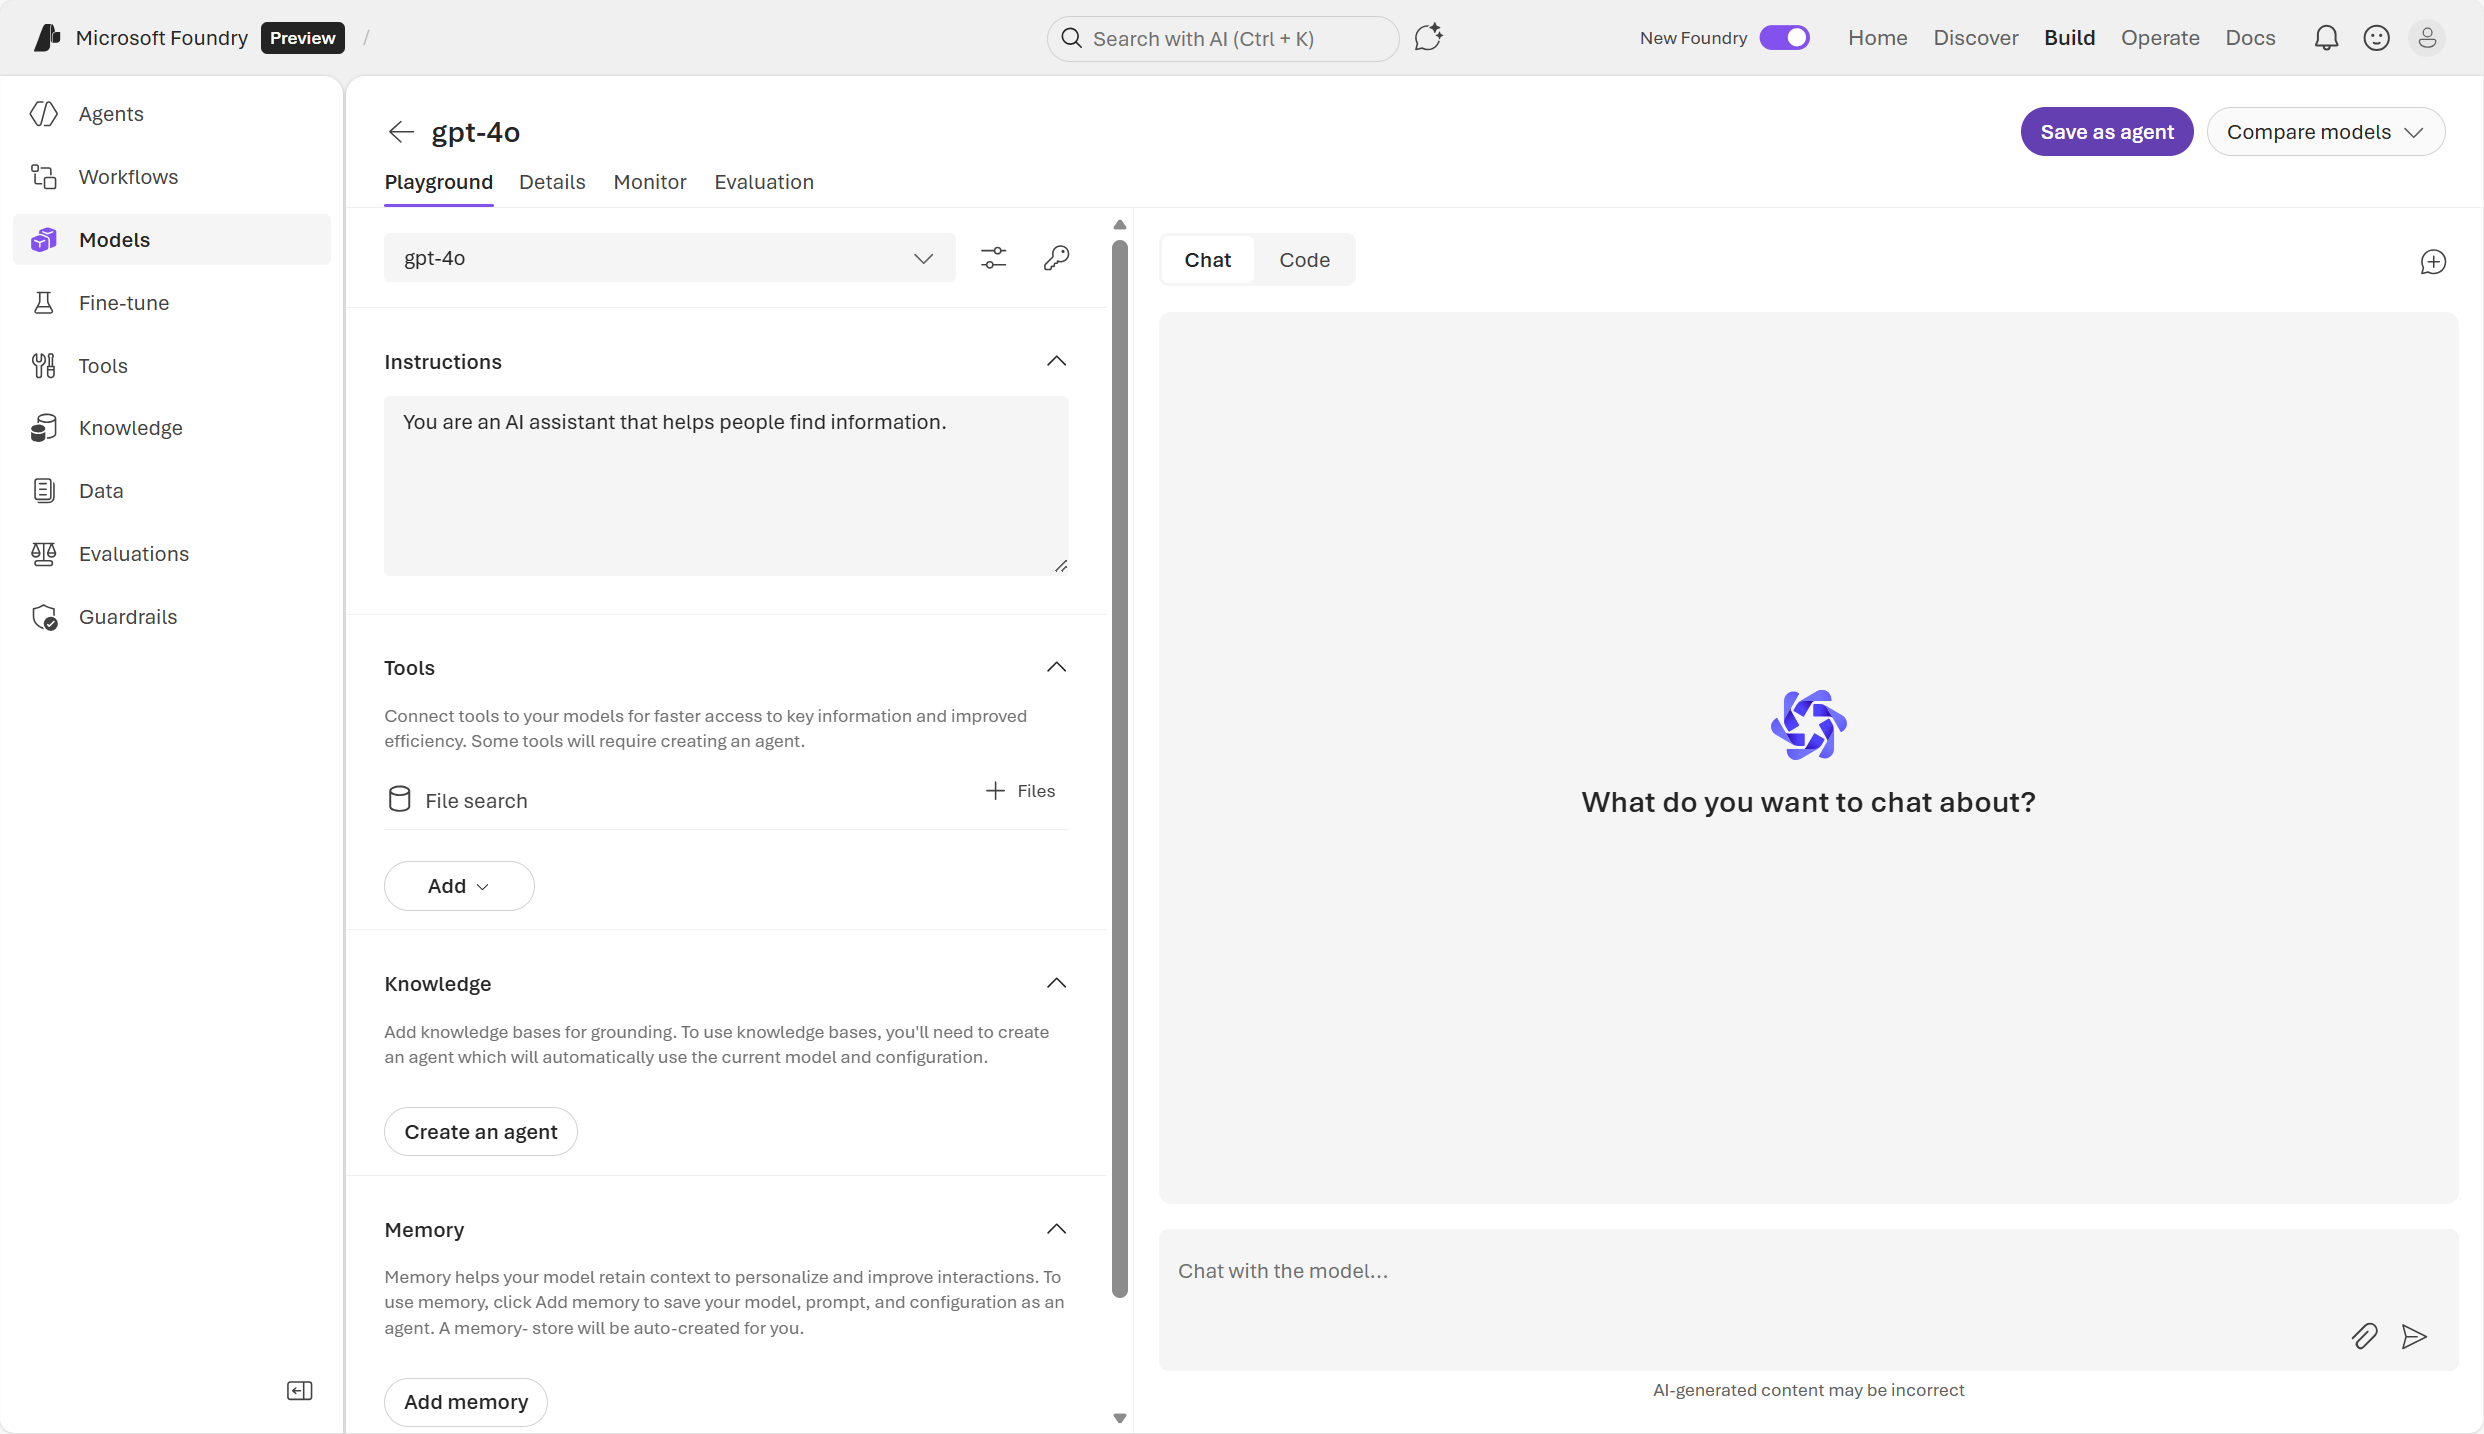
Task: Attach a file using the paperclip icon
Action: tap(2364, 1336)
